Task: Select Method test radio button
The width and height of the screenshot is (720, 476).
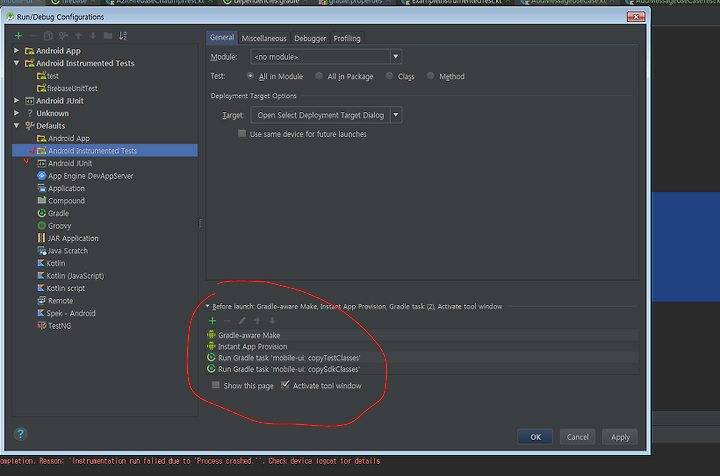Action: 430,76
